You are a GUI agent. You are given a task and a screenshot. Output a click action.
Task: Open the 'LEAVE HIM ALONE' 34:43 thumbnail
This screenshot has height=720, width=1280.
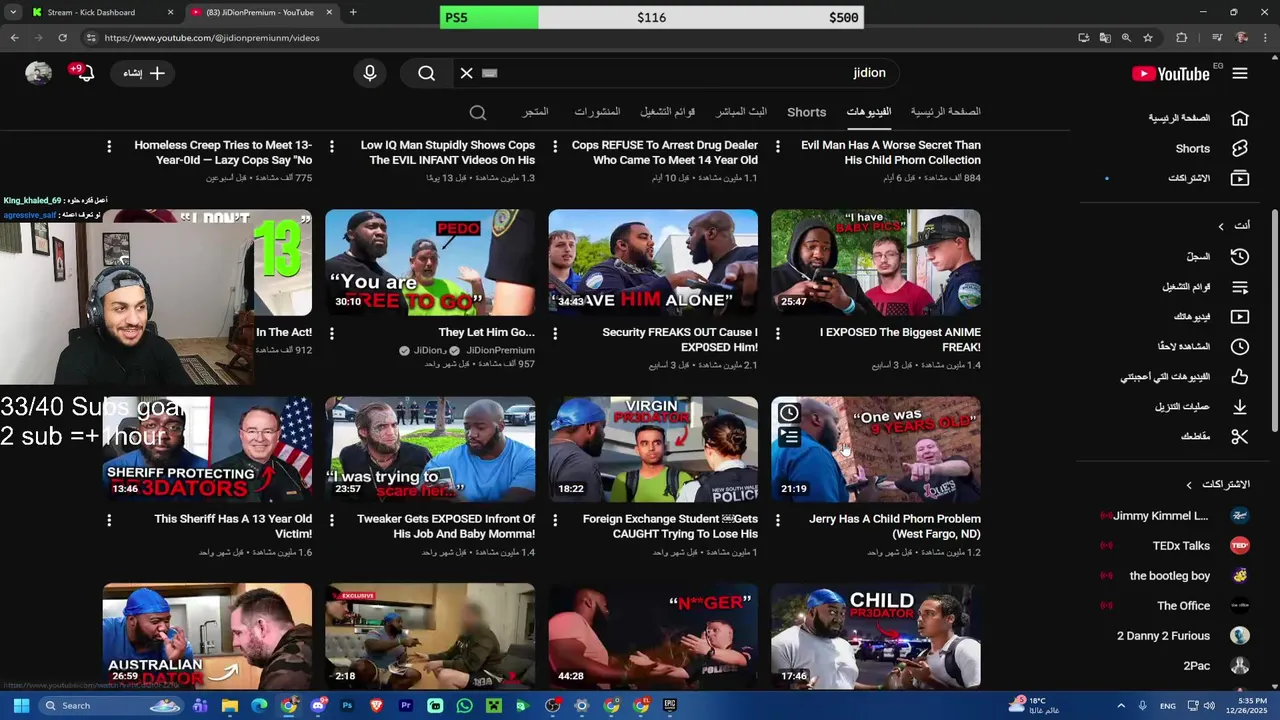point(653,262)
